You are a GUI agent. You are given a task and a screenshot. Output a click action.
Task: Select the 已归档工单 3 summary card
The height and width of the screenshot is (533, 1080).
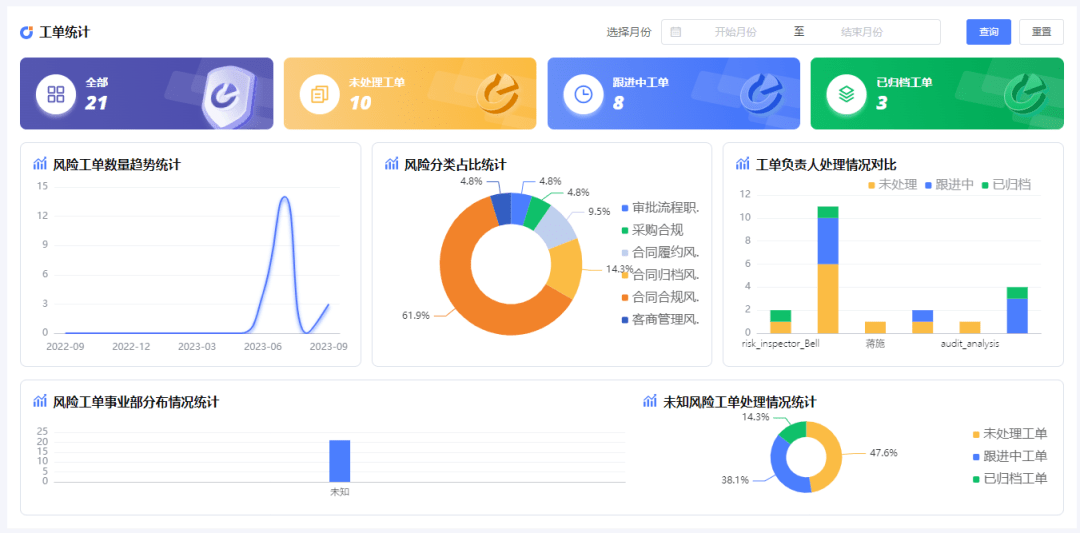click(937, 94)
